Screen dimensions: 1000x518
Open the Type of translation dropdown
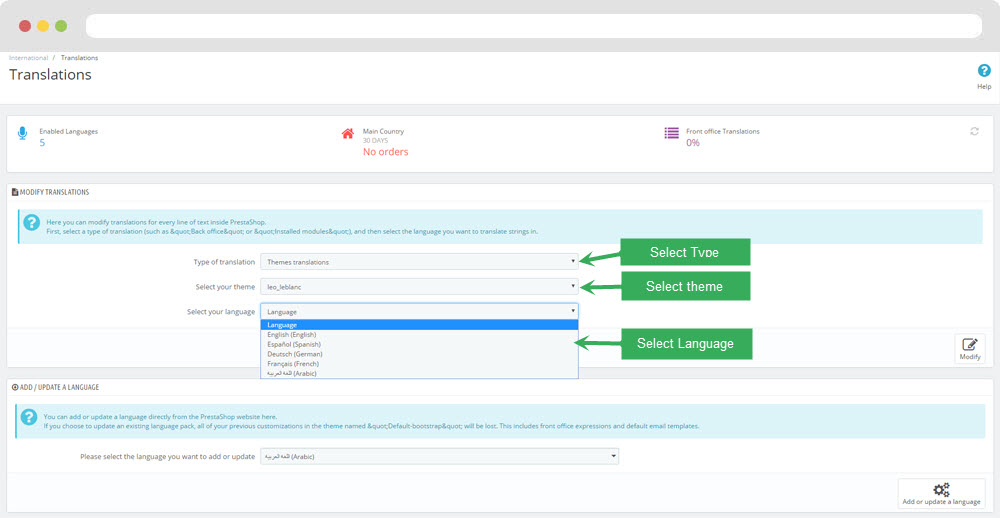[419, 262]
